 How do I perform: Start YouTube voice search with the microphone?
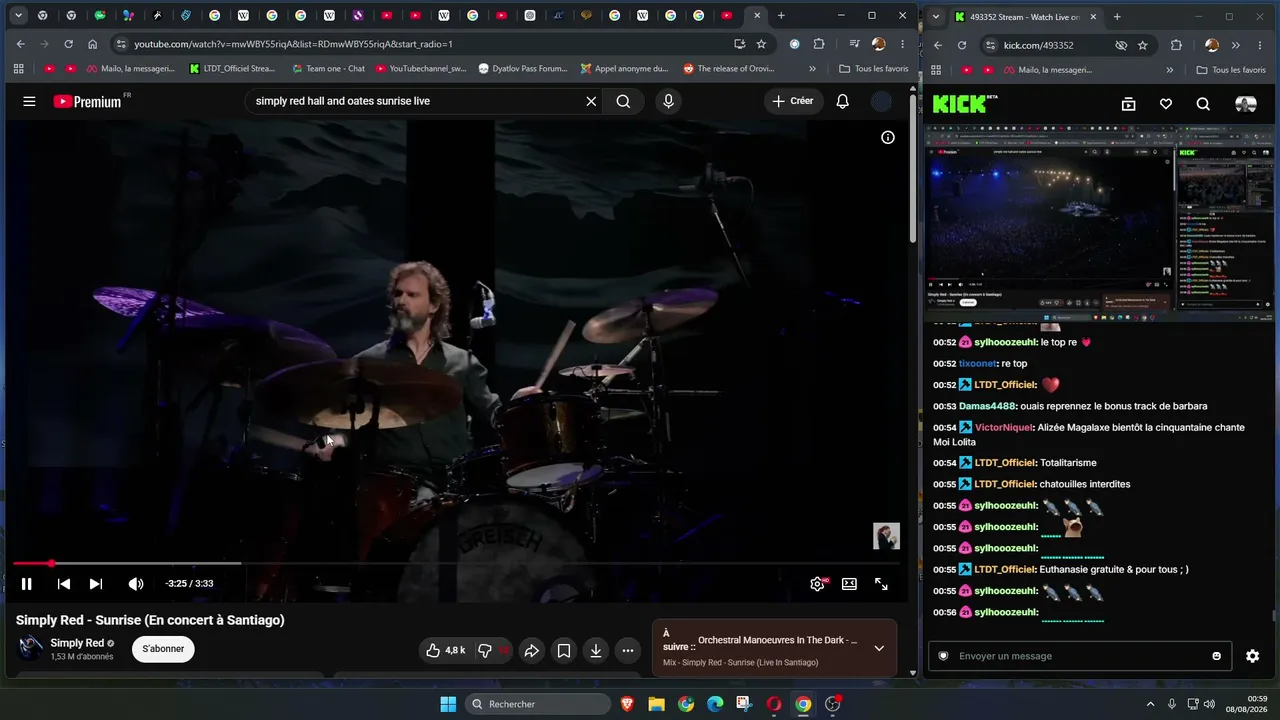click(x=668, y=101)
